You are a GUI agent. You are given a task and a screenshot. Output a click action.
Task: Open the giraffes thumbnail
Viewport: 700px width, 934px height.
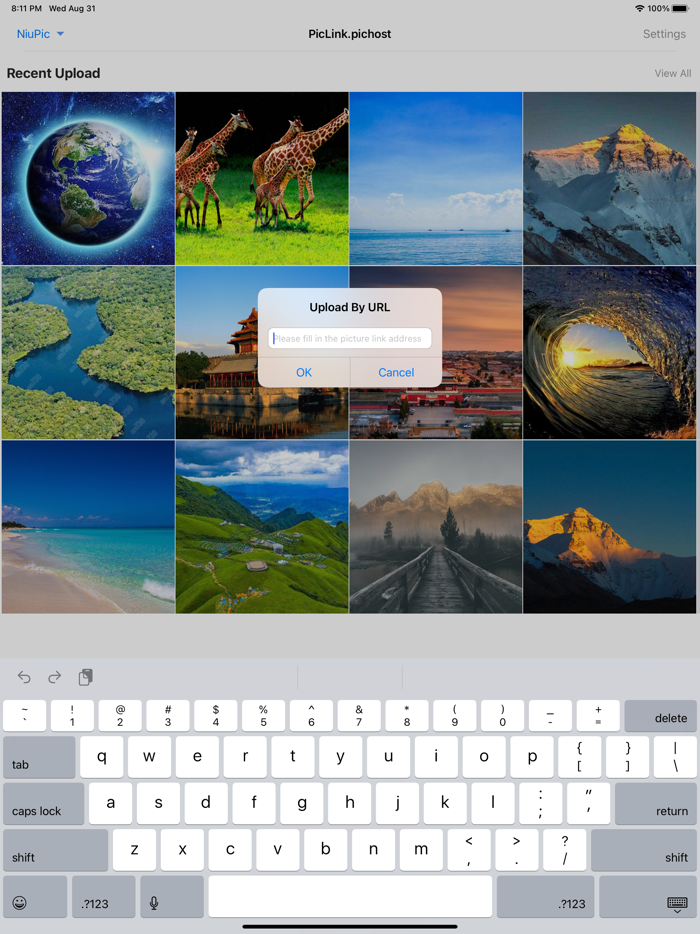[x=262, y=178]
